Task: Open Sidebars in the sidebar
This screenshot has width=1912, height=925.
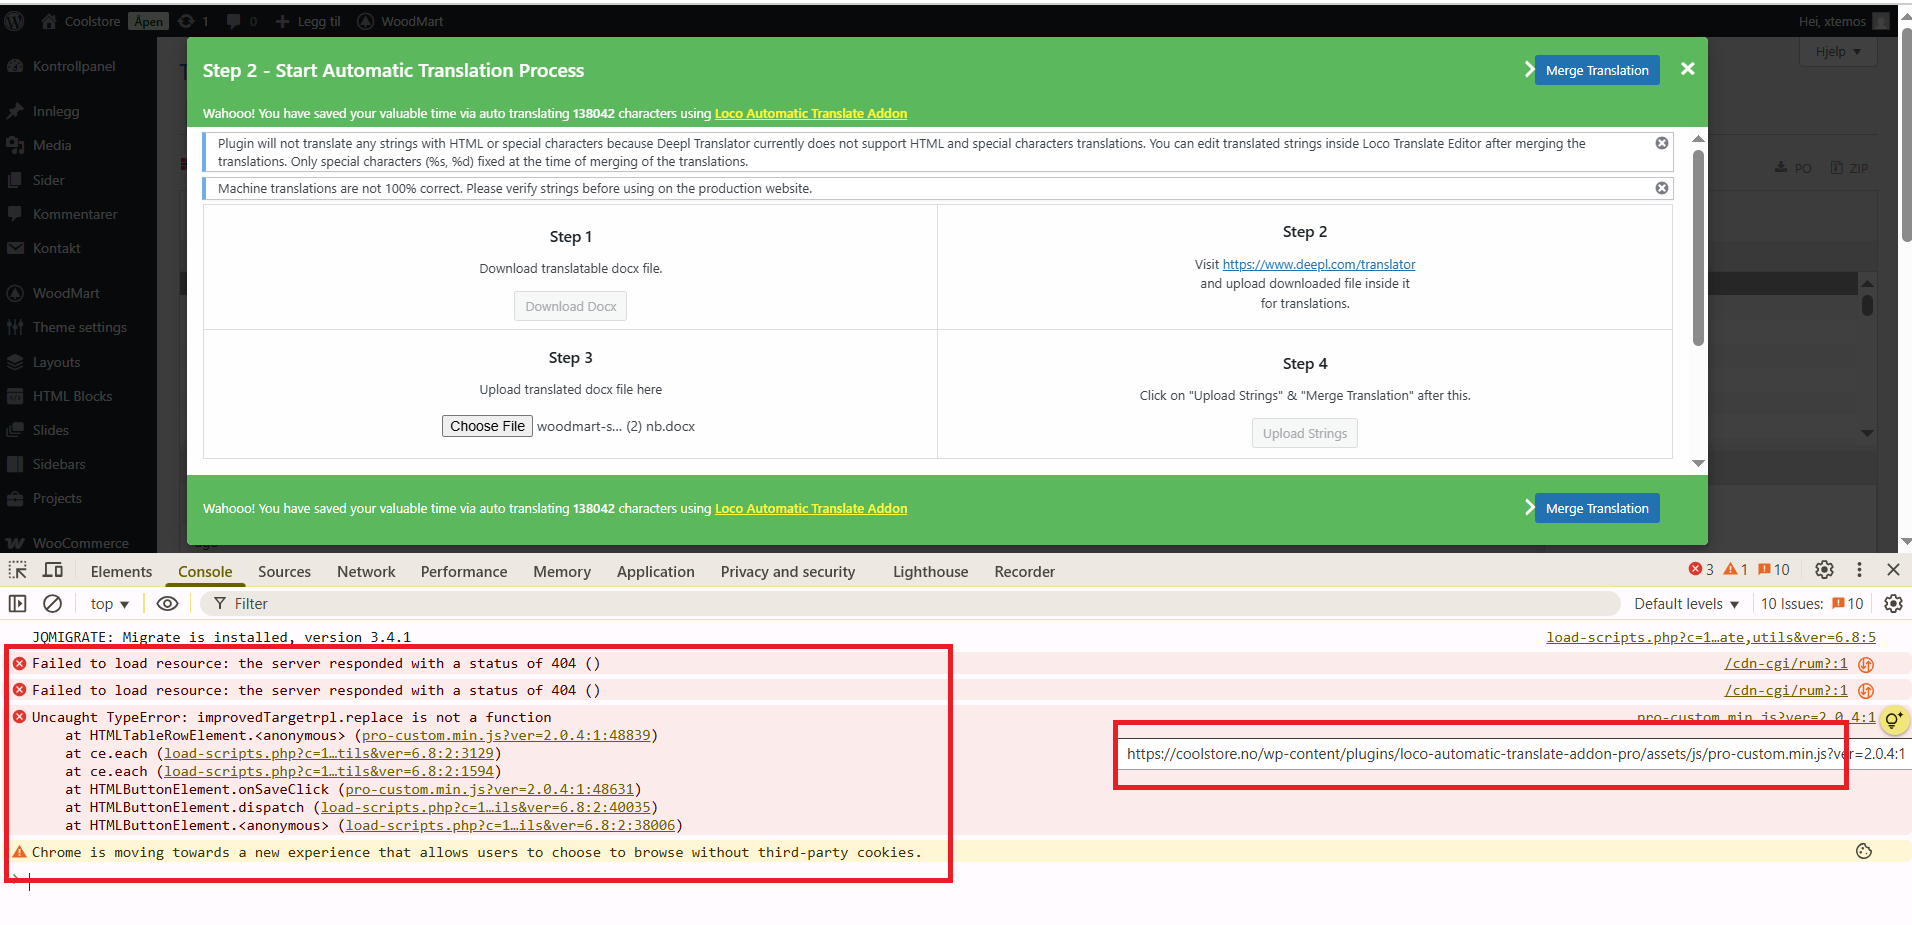Action: pyautogui.click(x=59, y=464)
